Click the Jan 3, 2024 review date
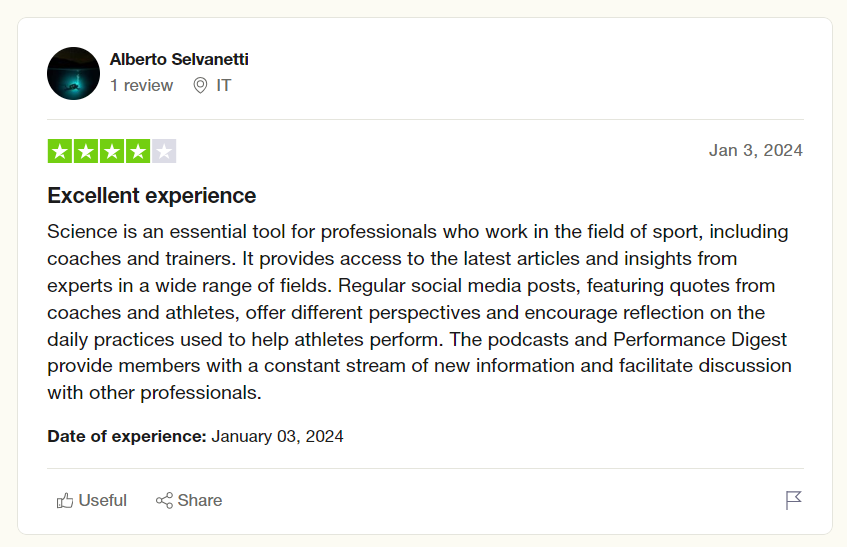The width and height of the screenshot is (847, 547). [756, 150]
